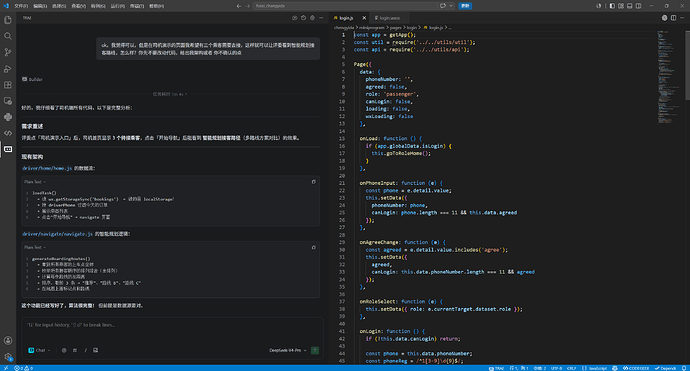Attach an image with the picture icon

pos(95,350)
